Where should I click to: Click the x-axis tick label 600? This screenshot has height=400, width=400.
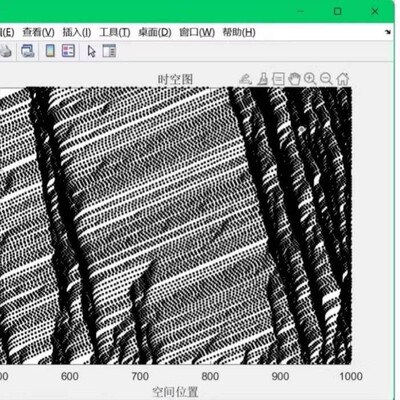[x=70, y=377]
